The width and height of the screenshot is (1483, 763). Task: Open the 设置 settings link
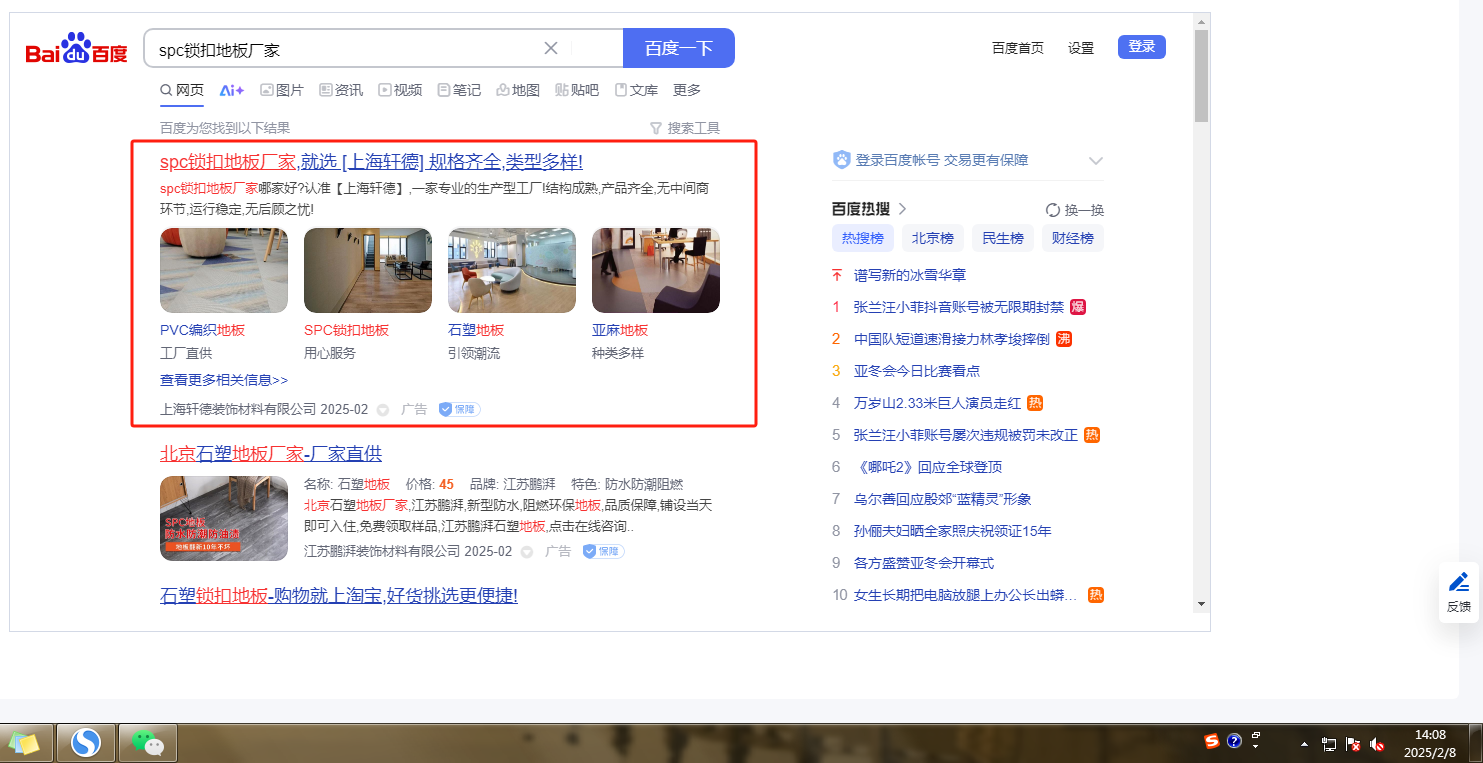[1081, 48]
